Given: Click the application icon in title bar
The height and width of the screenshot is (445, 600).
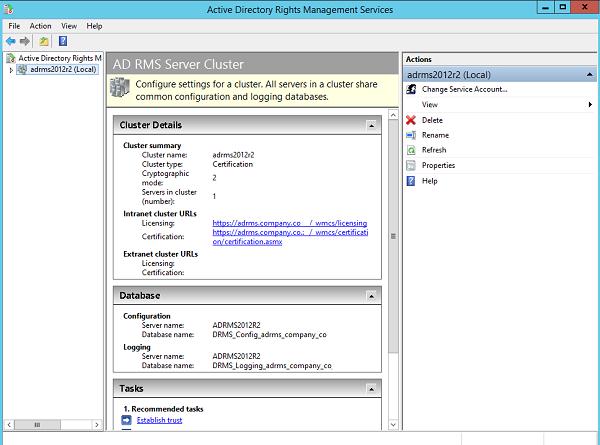Looking at the screenshot, I should click(x=8, y=9).
